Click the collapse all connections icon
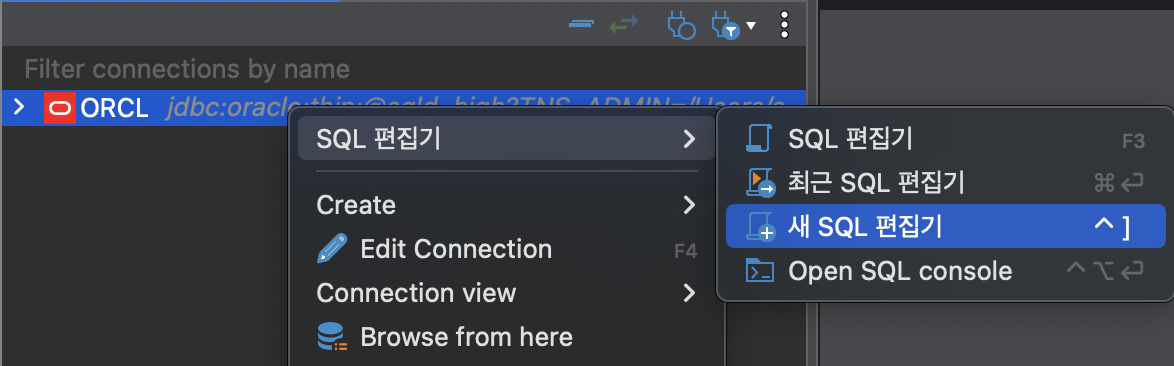Screen dimensions: 1174x366 click(x=581, y=24)
